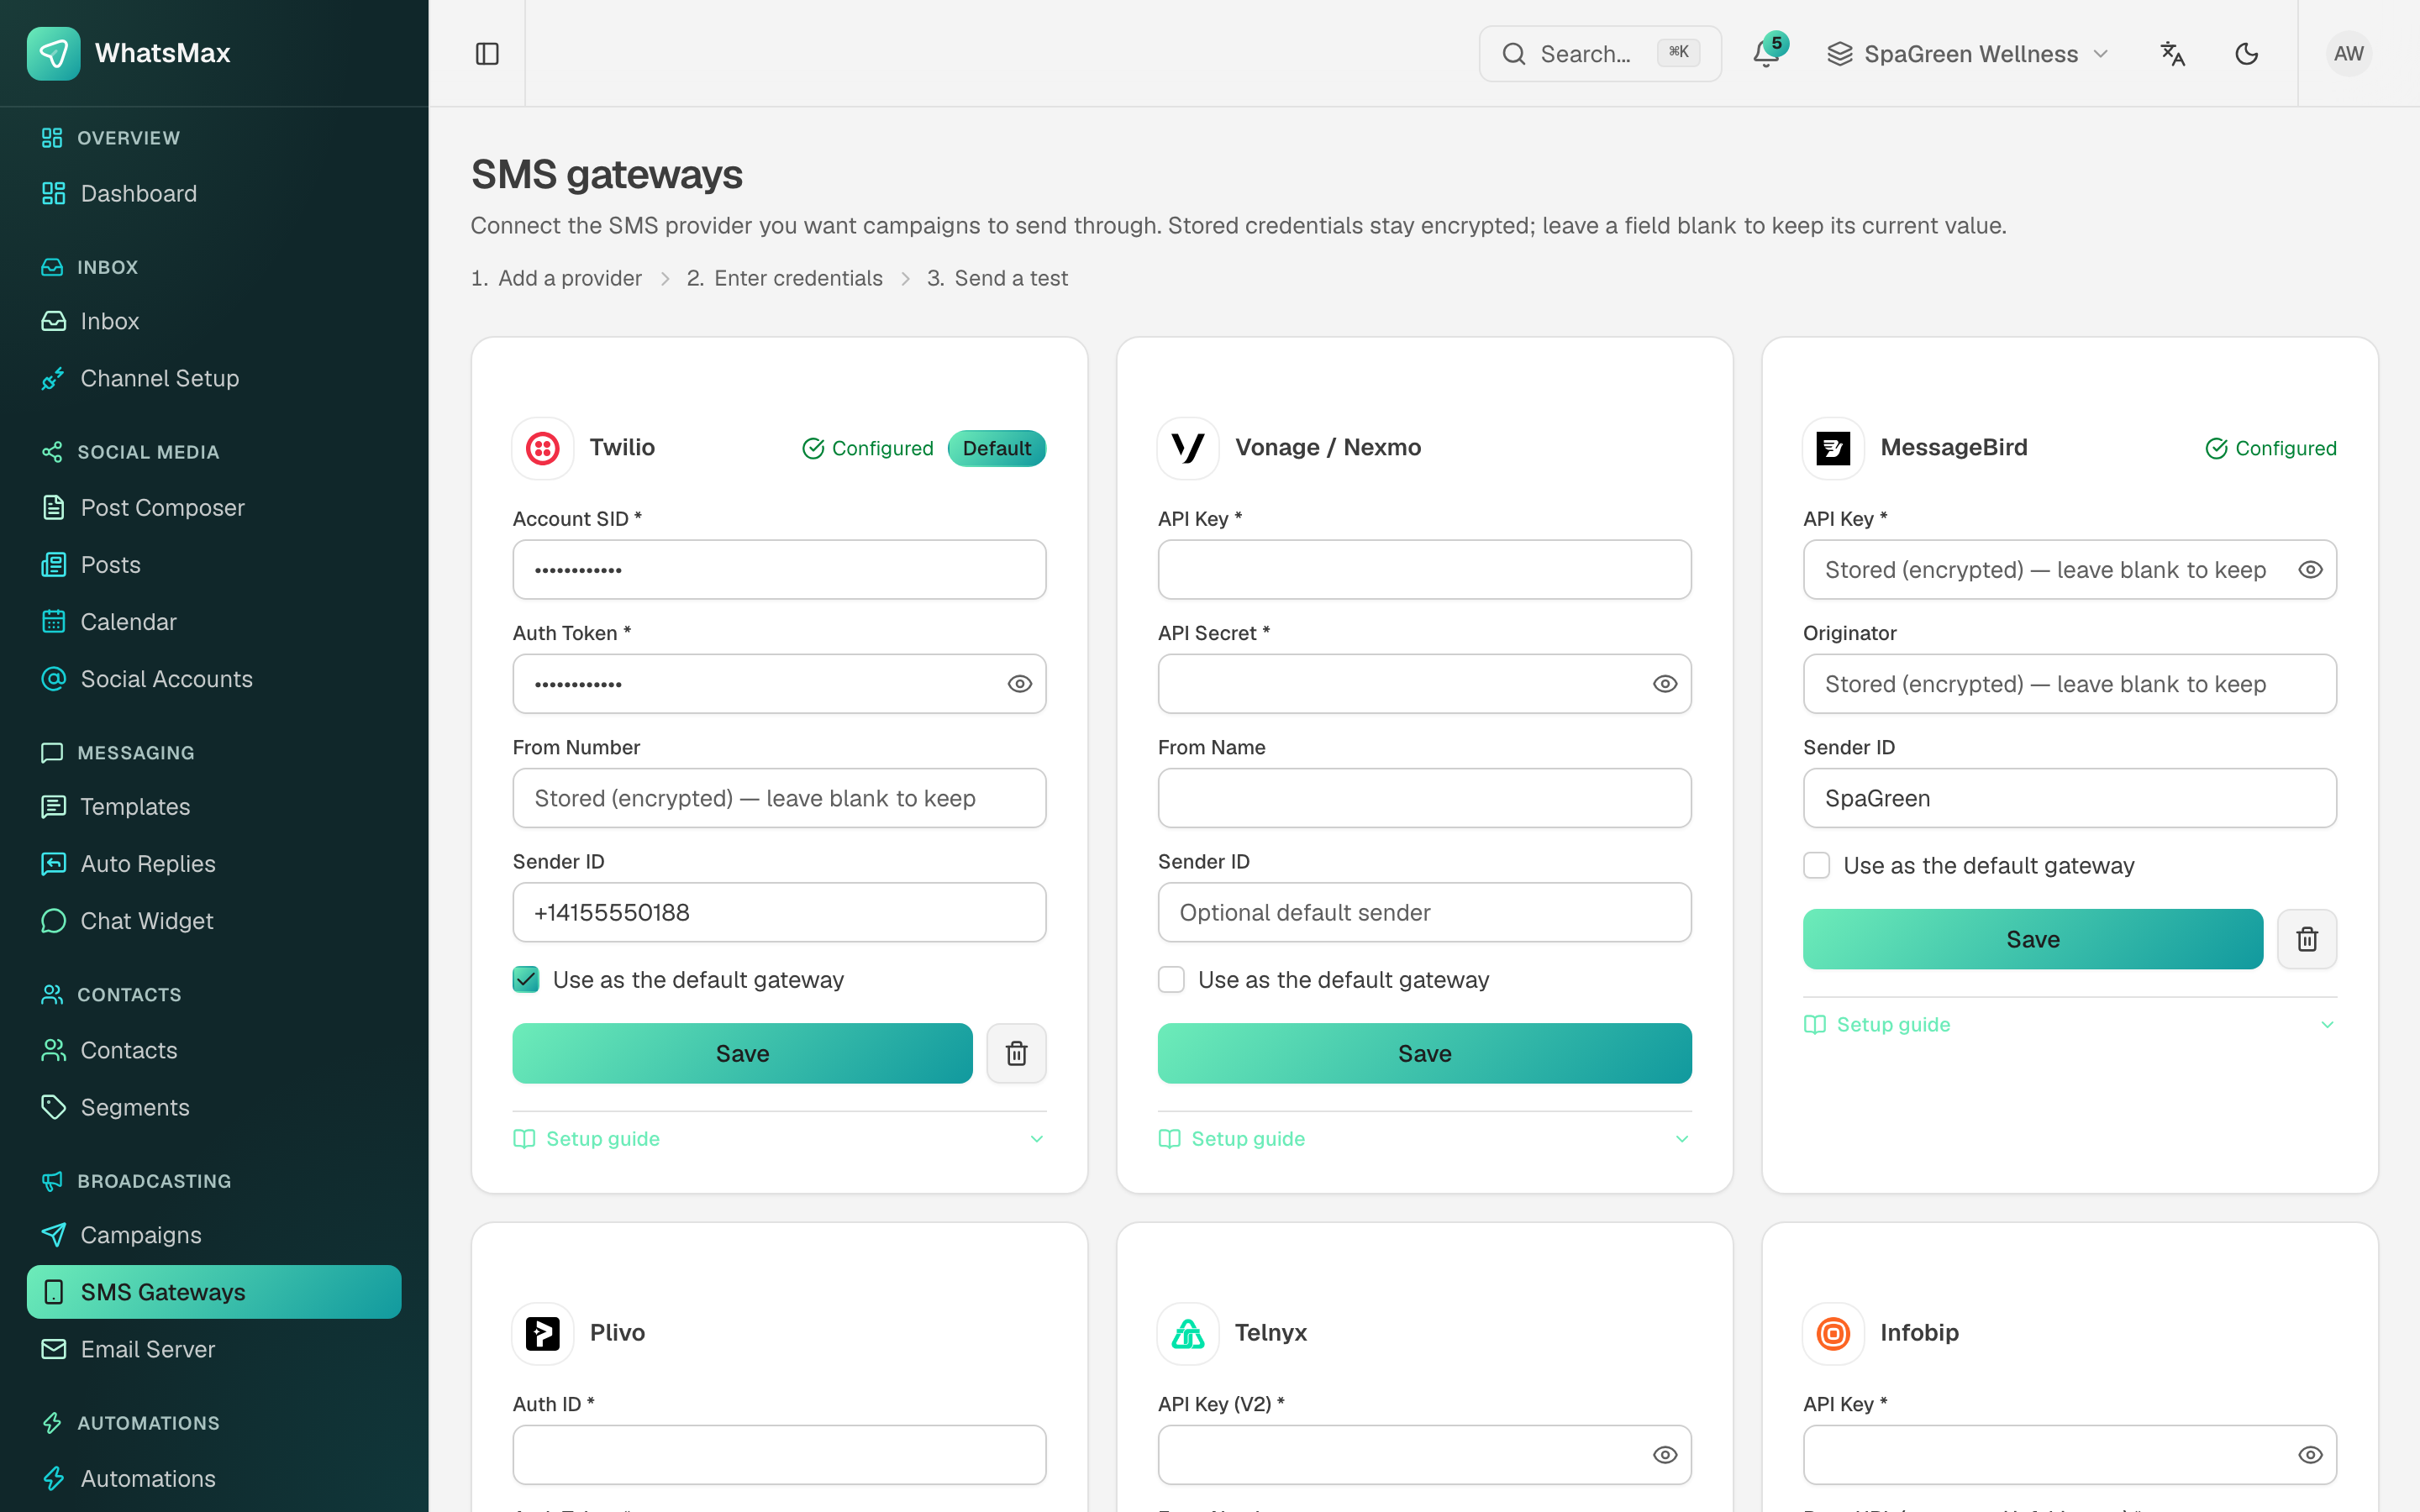Open Email Server
Viewport: 2420px width, 1512px height.
214,1350
